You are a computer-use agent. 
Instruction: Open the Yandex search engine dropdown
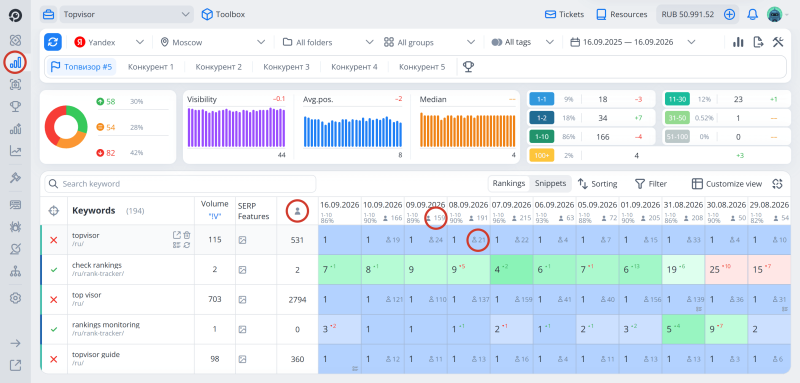click(110, 42)
